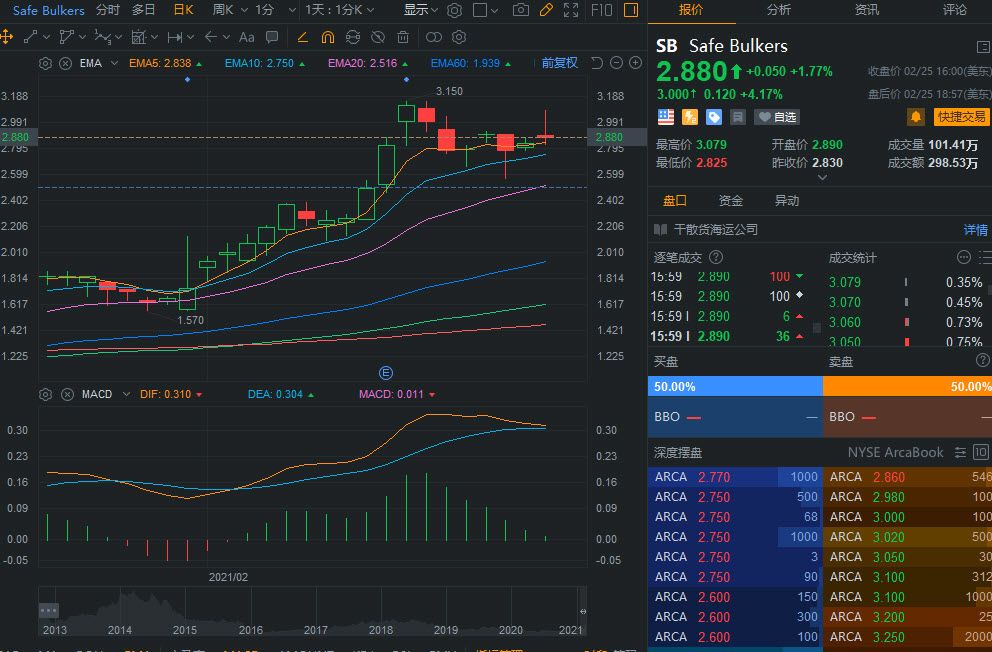Open the 显示 display dropdown
The image size is (992, 652).
pyautogui.click(x=421, y=10)
